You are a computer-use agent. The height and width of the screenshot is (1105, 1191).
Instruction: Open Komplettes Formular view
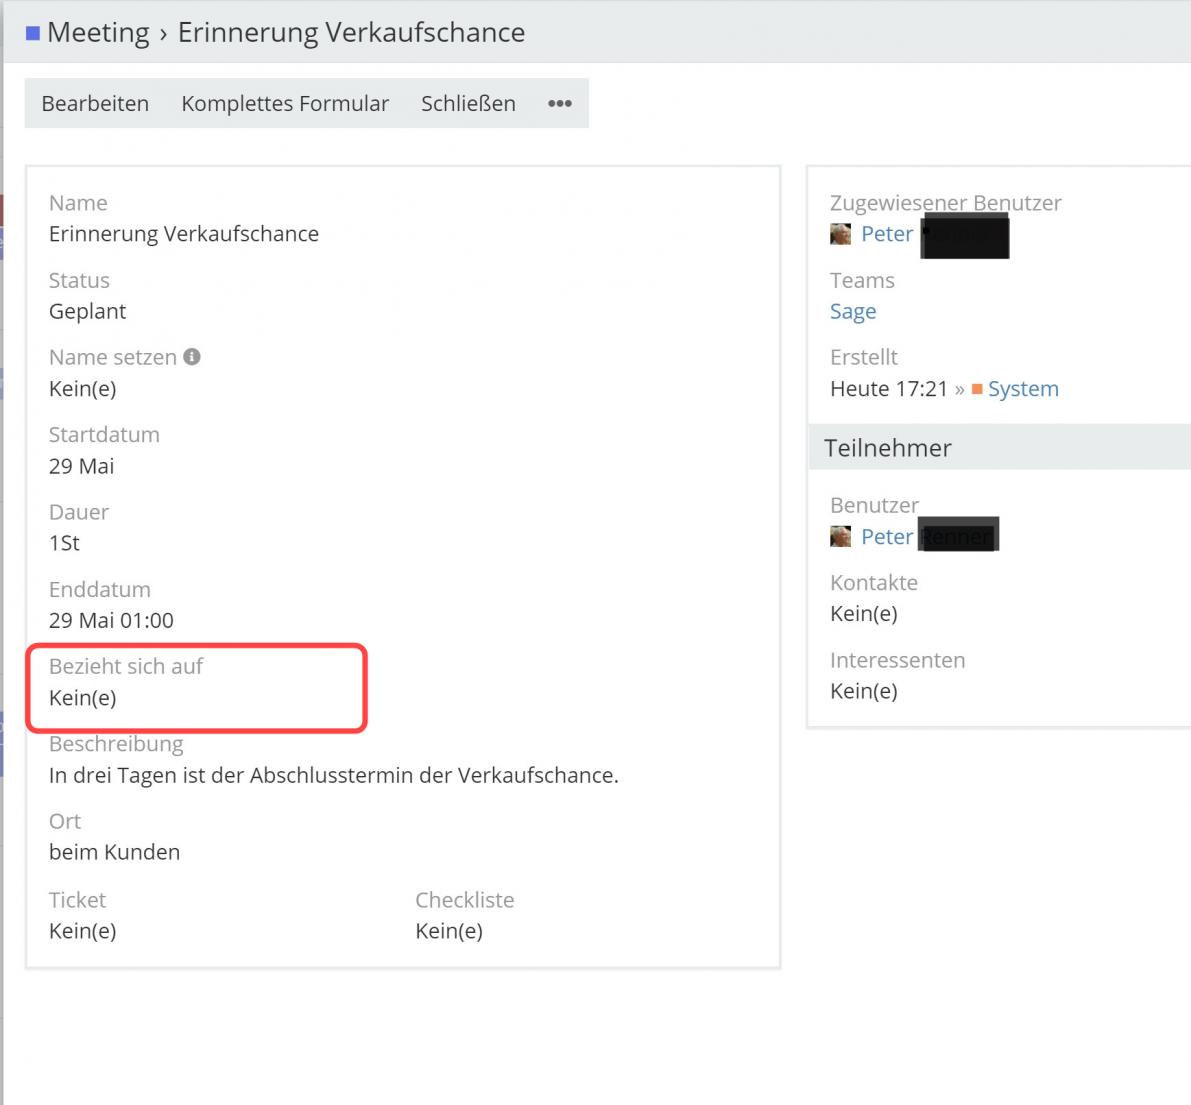[x=285, y=104]
